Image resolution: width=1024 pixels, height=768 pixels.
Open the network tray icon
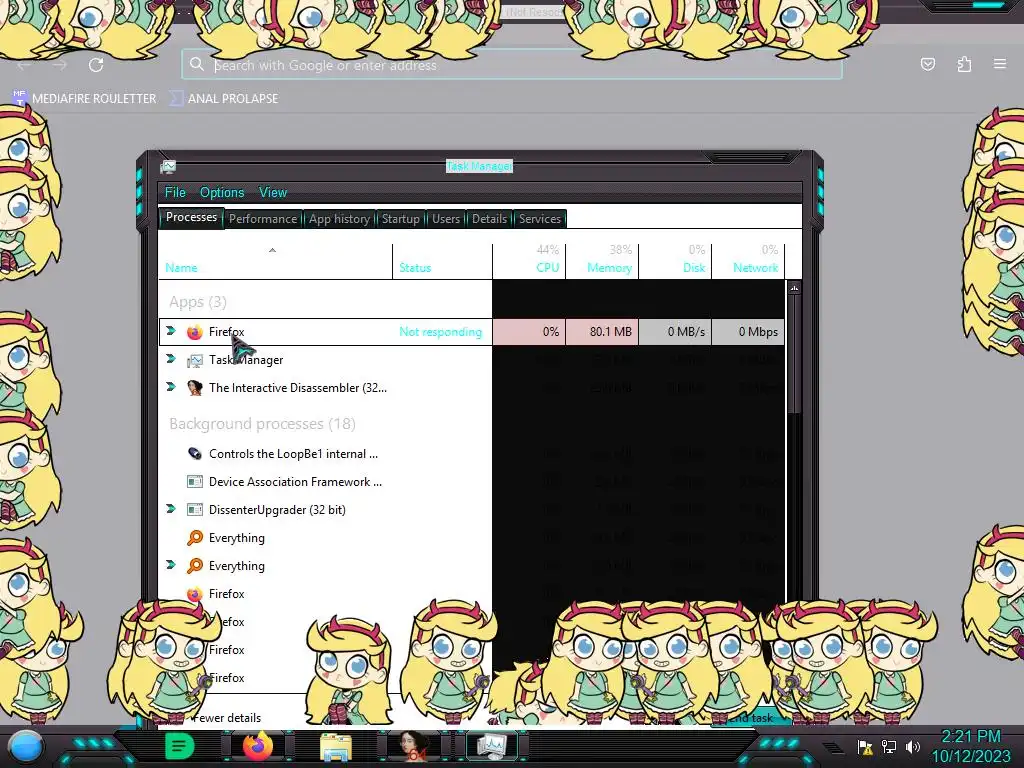pyautogui.click(x=889, y=746)
